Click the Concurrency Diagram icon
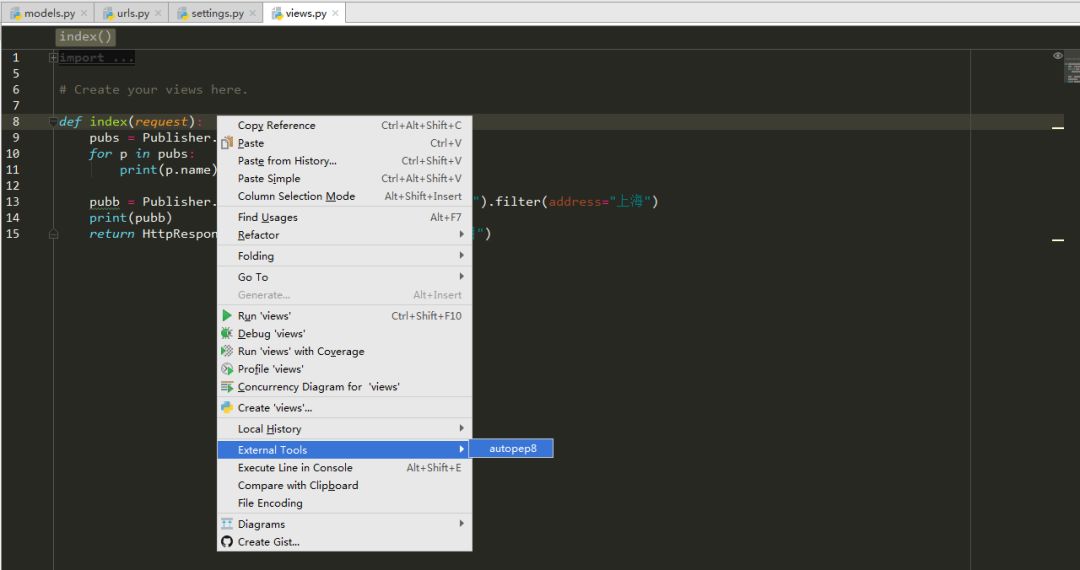The height and width of the screenshot is (570, 1080). 227,387
